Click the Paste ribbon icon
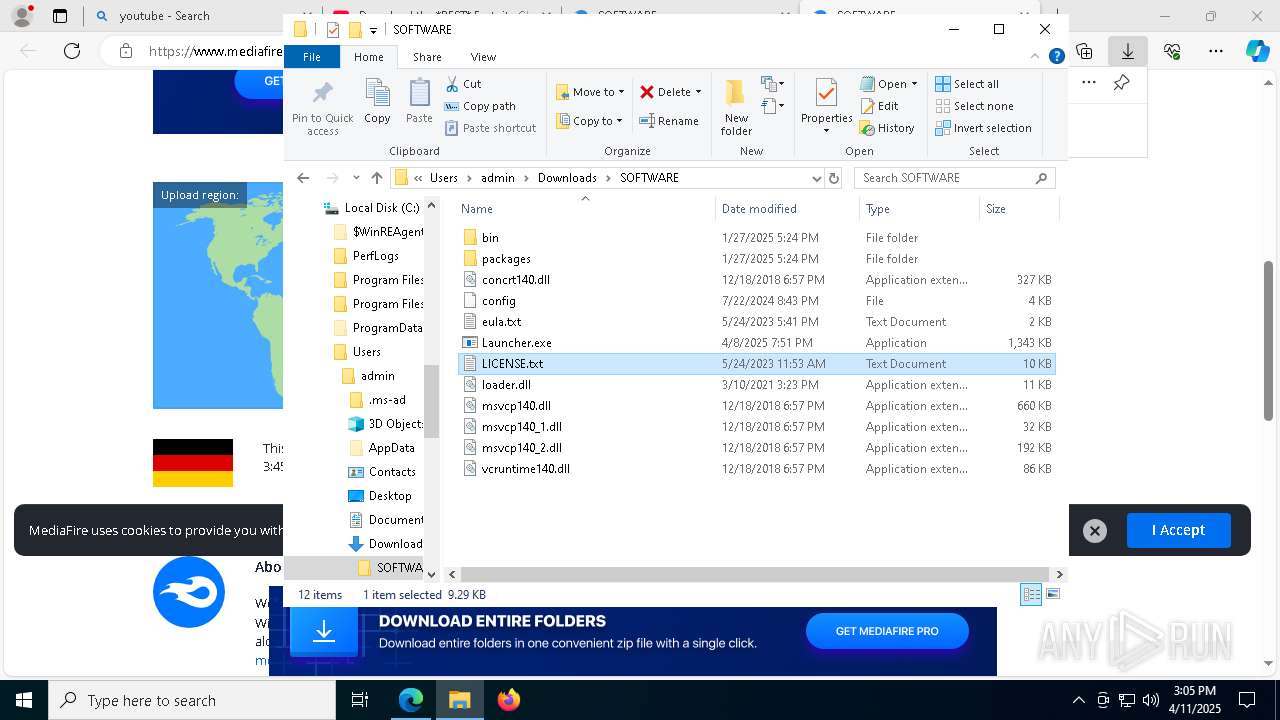 (x=419, y=102)
